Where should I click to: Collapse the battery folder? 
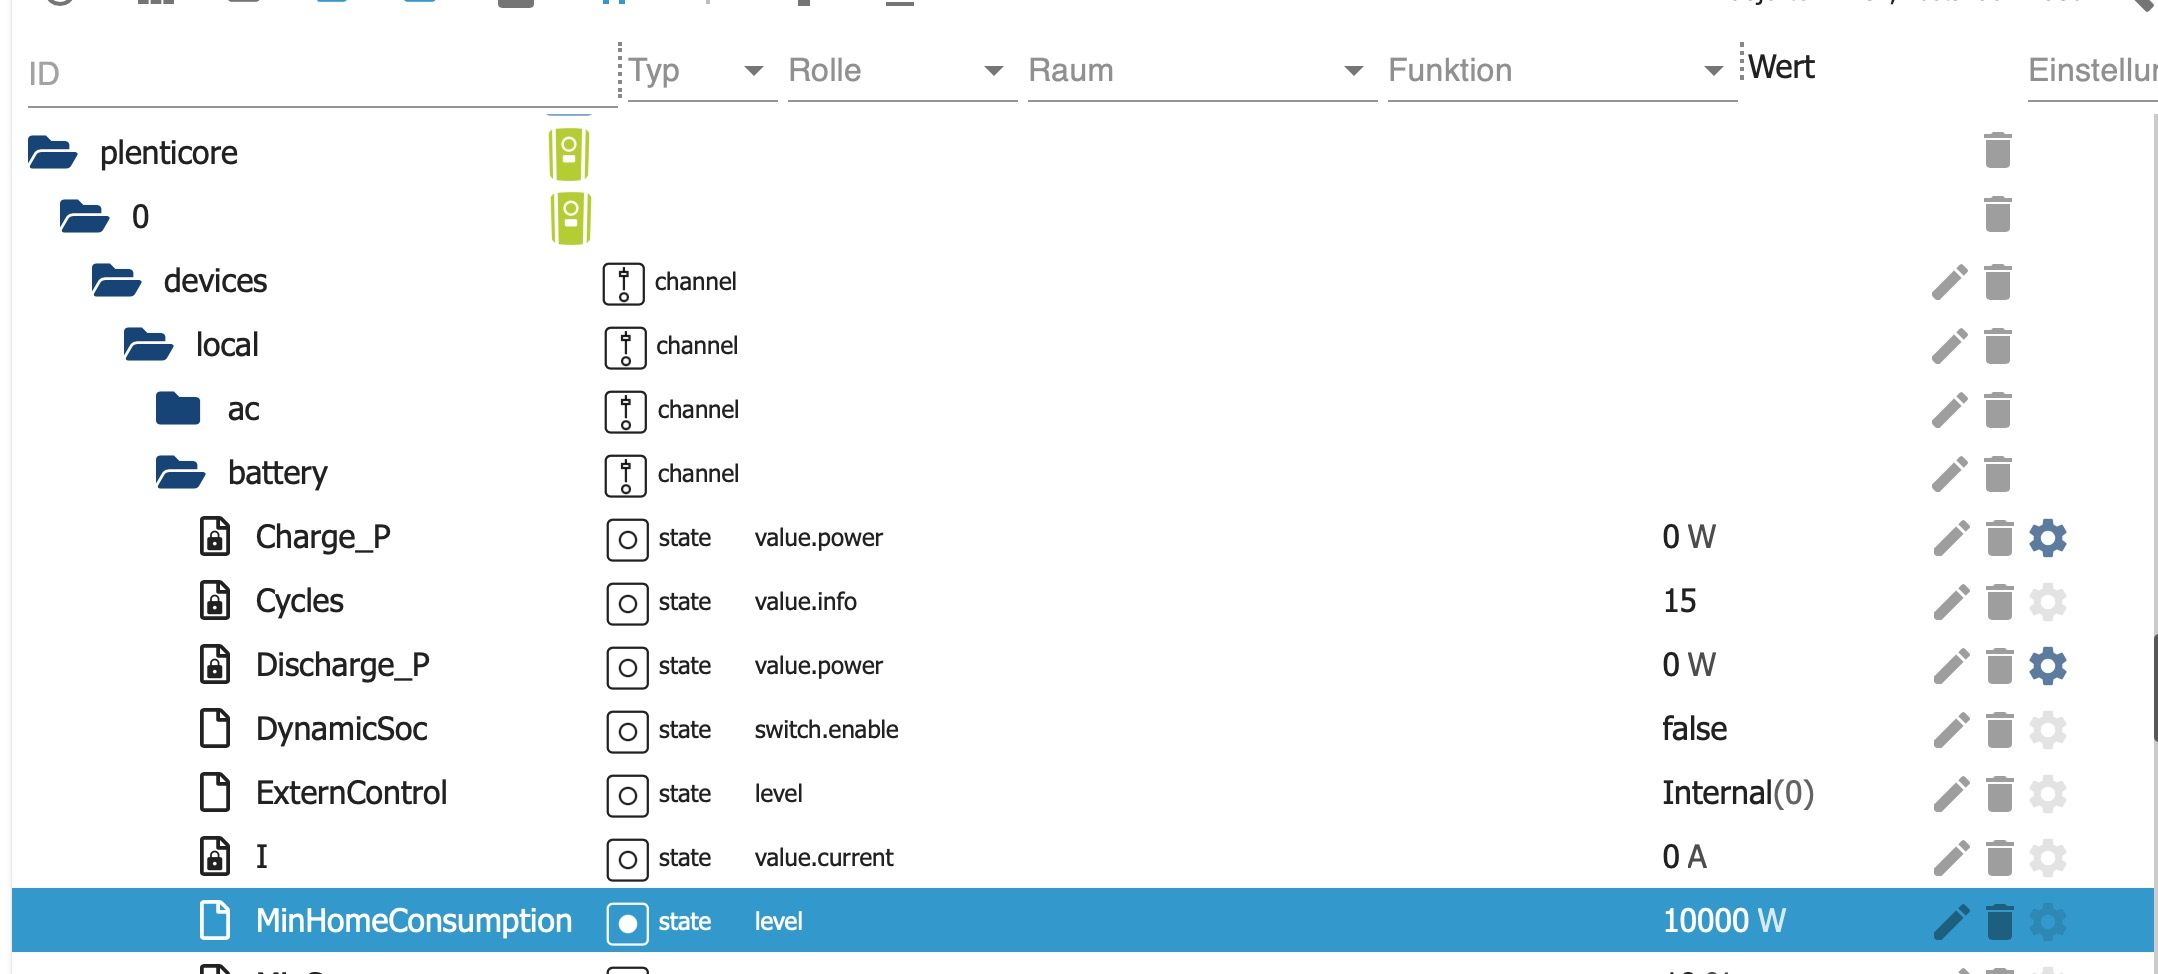pyautogui.click(x=180, y=473)
